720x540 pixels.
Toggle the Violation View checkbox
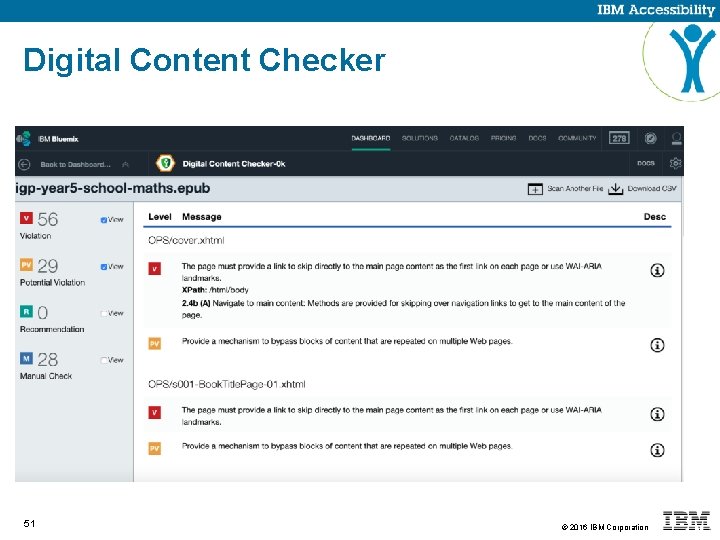pyautogui.click(x=104, y=220)
